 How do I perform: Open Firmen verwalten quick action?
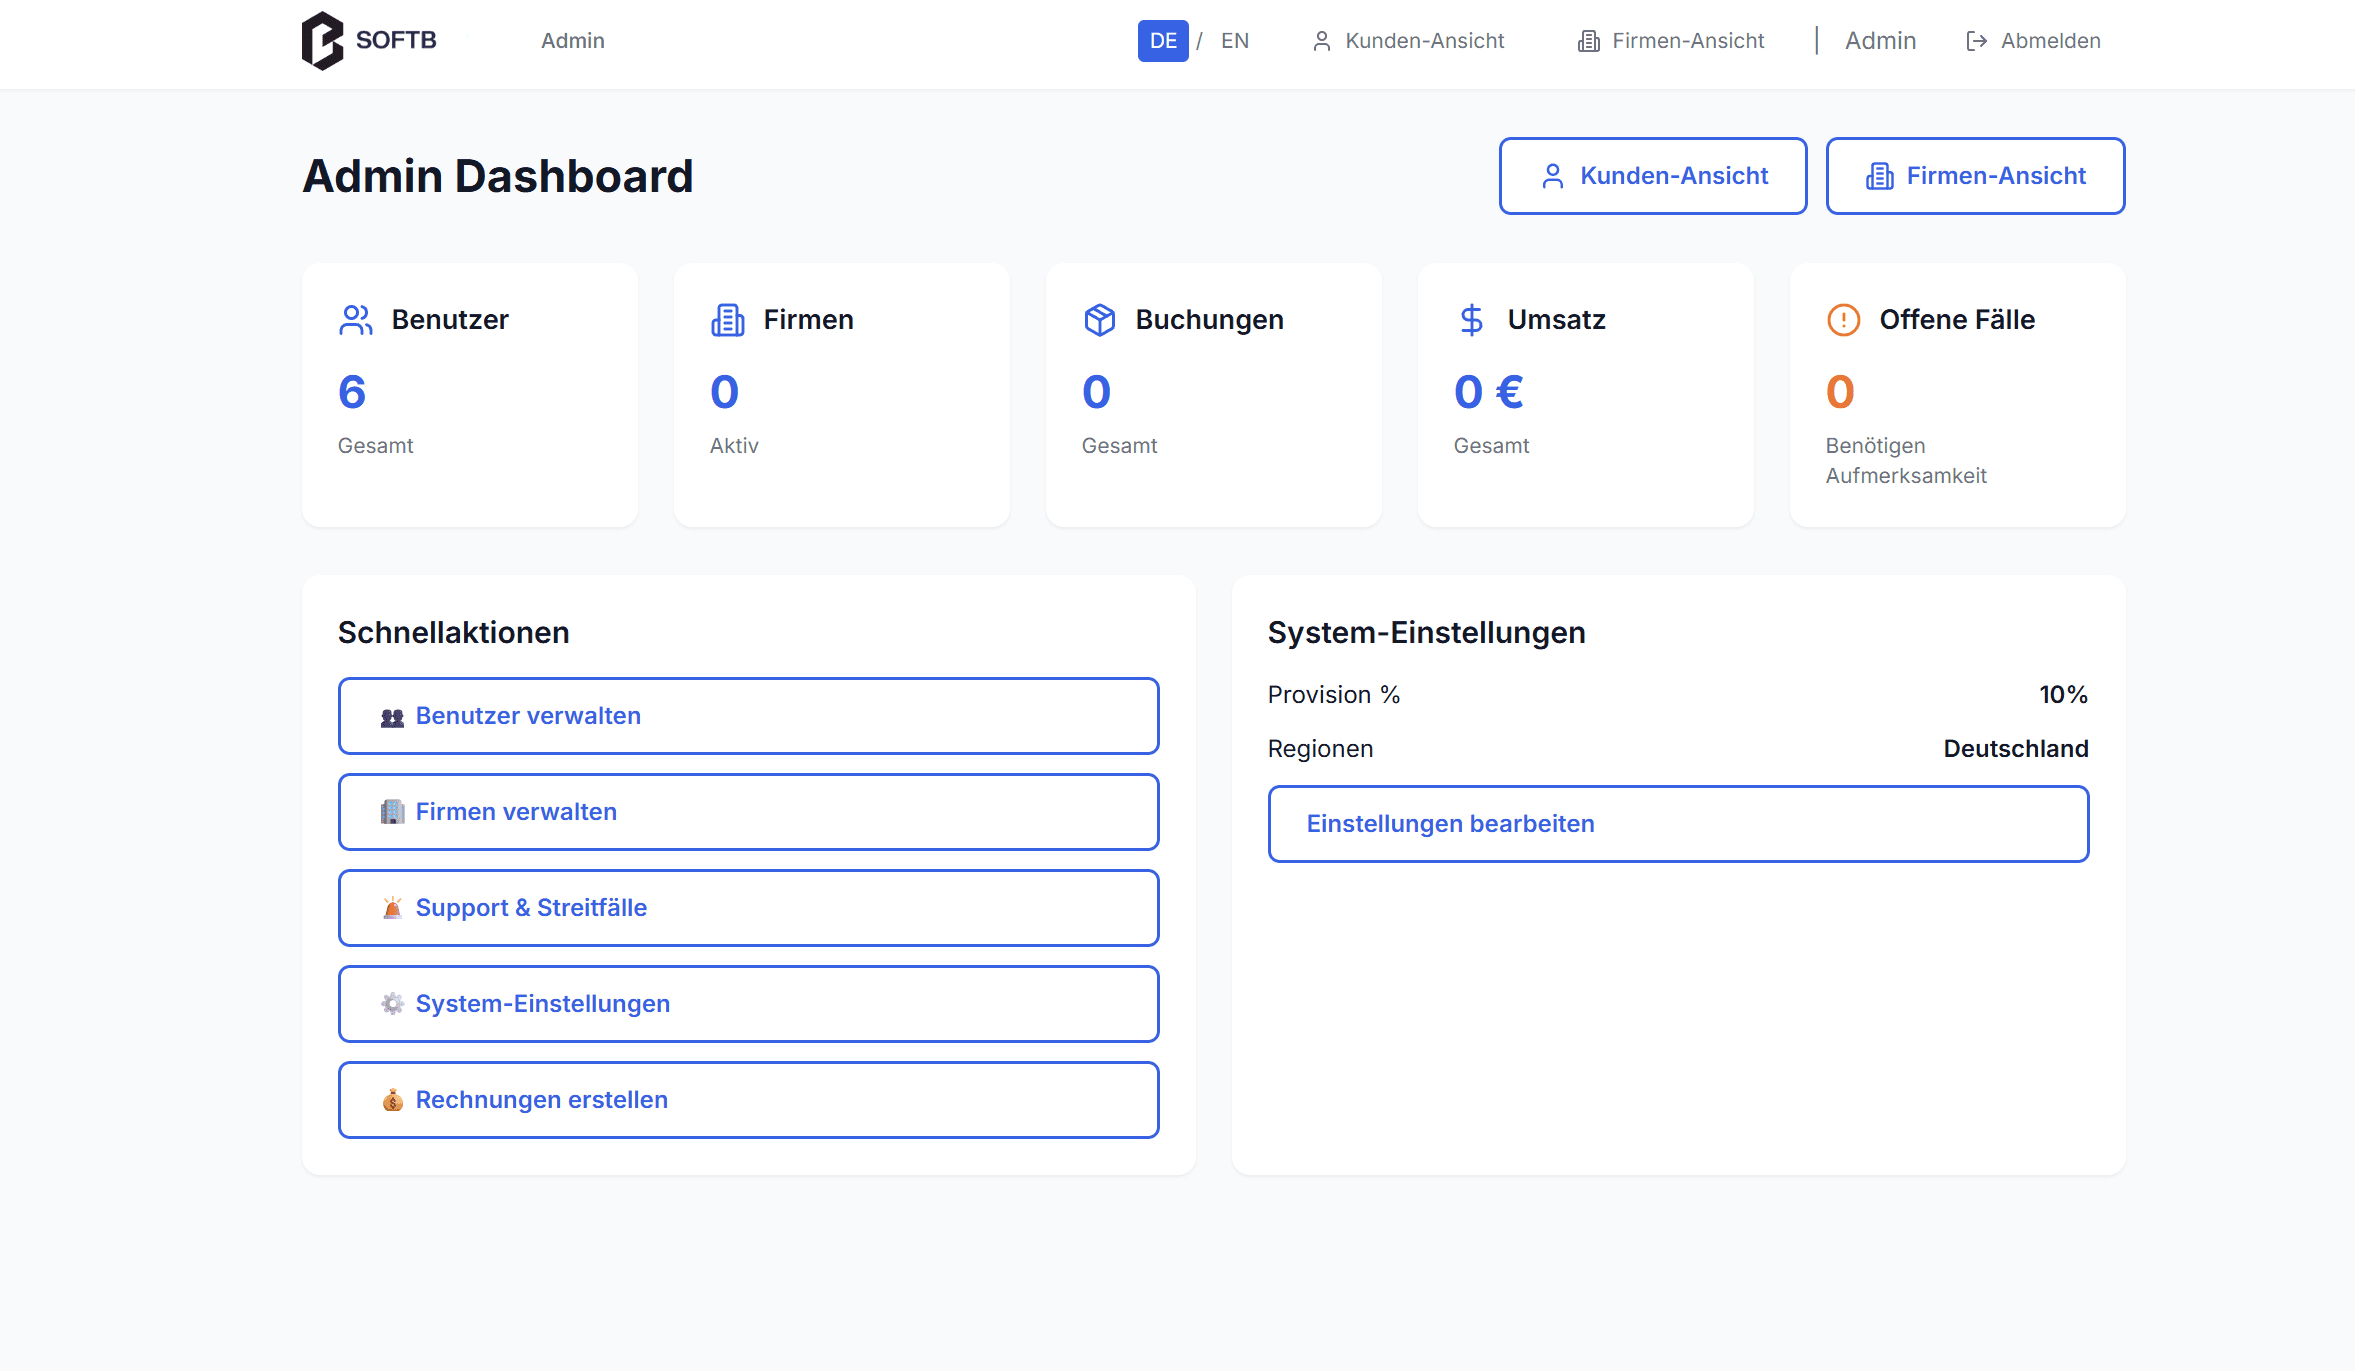click(x=748, y=812)
